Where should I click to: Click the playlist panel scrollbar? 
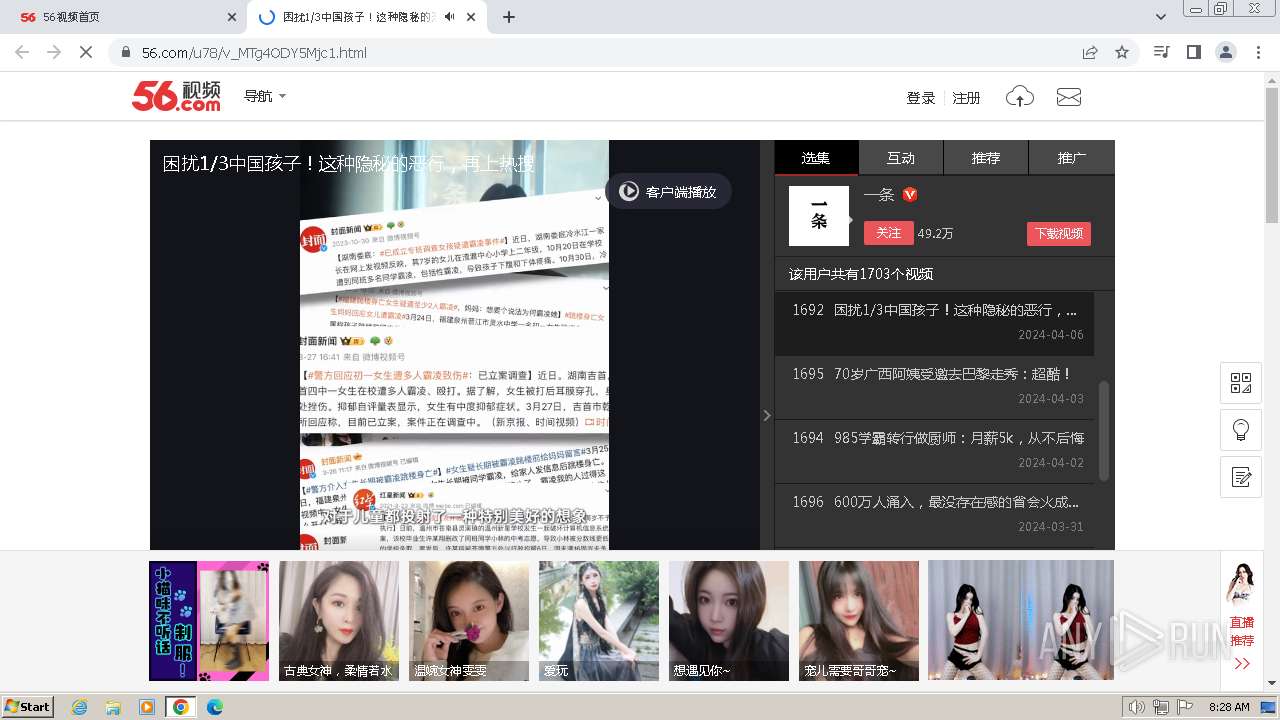[x=1104, y=430]
